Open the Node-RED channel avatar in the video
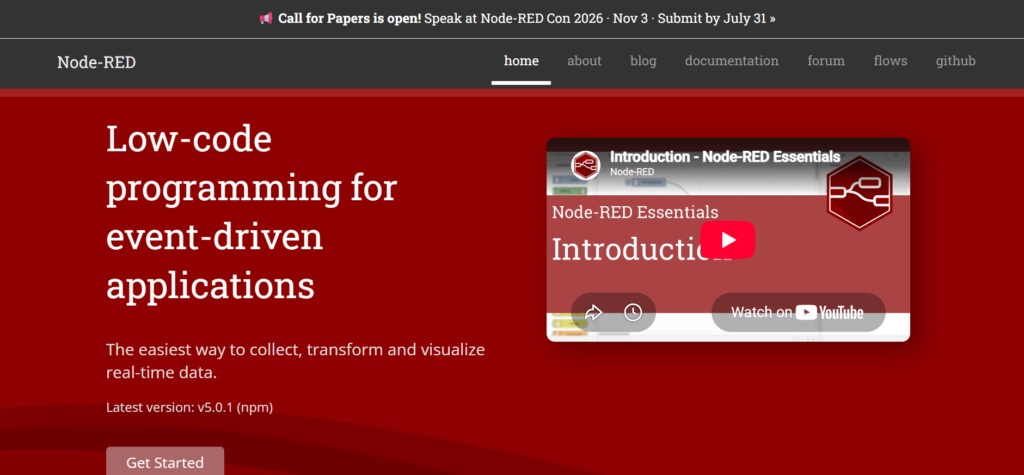Viewport: 1024px width, 475px height. pyautogui.click(x=586, y=165)
